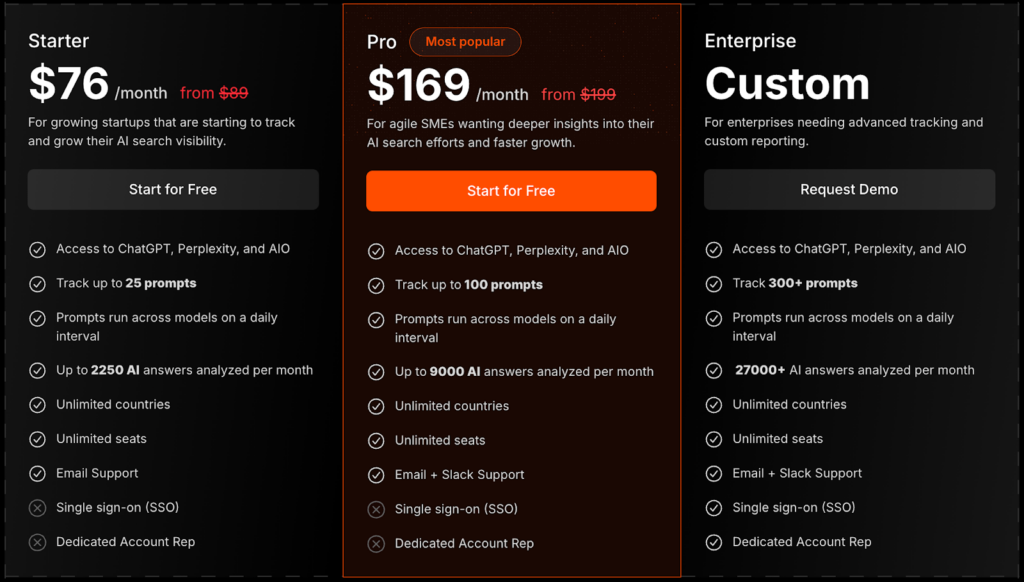Click Starter plan's Start for Free button
The width and height of the screenshot is (1024, 582).
(x=173, y=189)
